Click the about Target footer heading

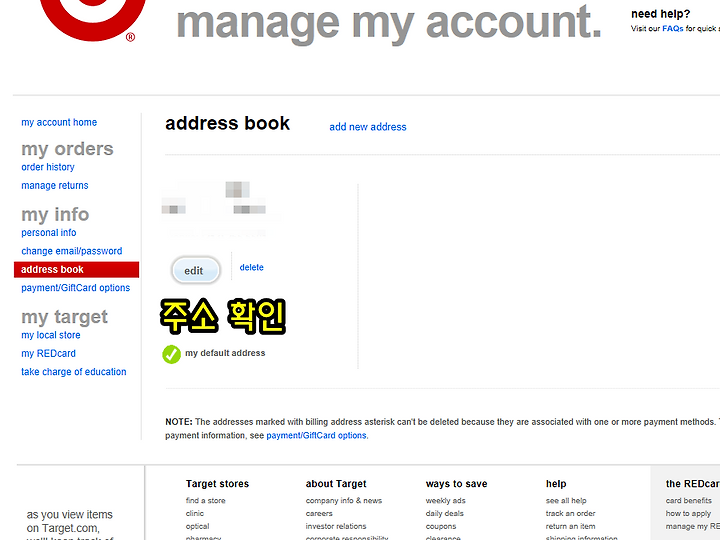tap(336, 484)
